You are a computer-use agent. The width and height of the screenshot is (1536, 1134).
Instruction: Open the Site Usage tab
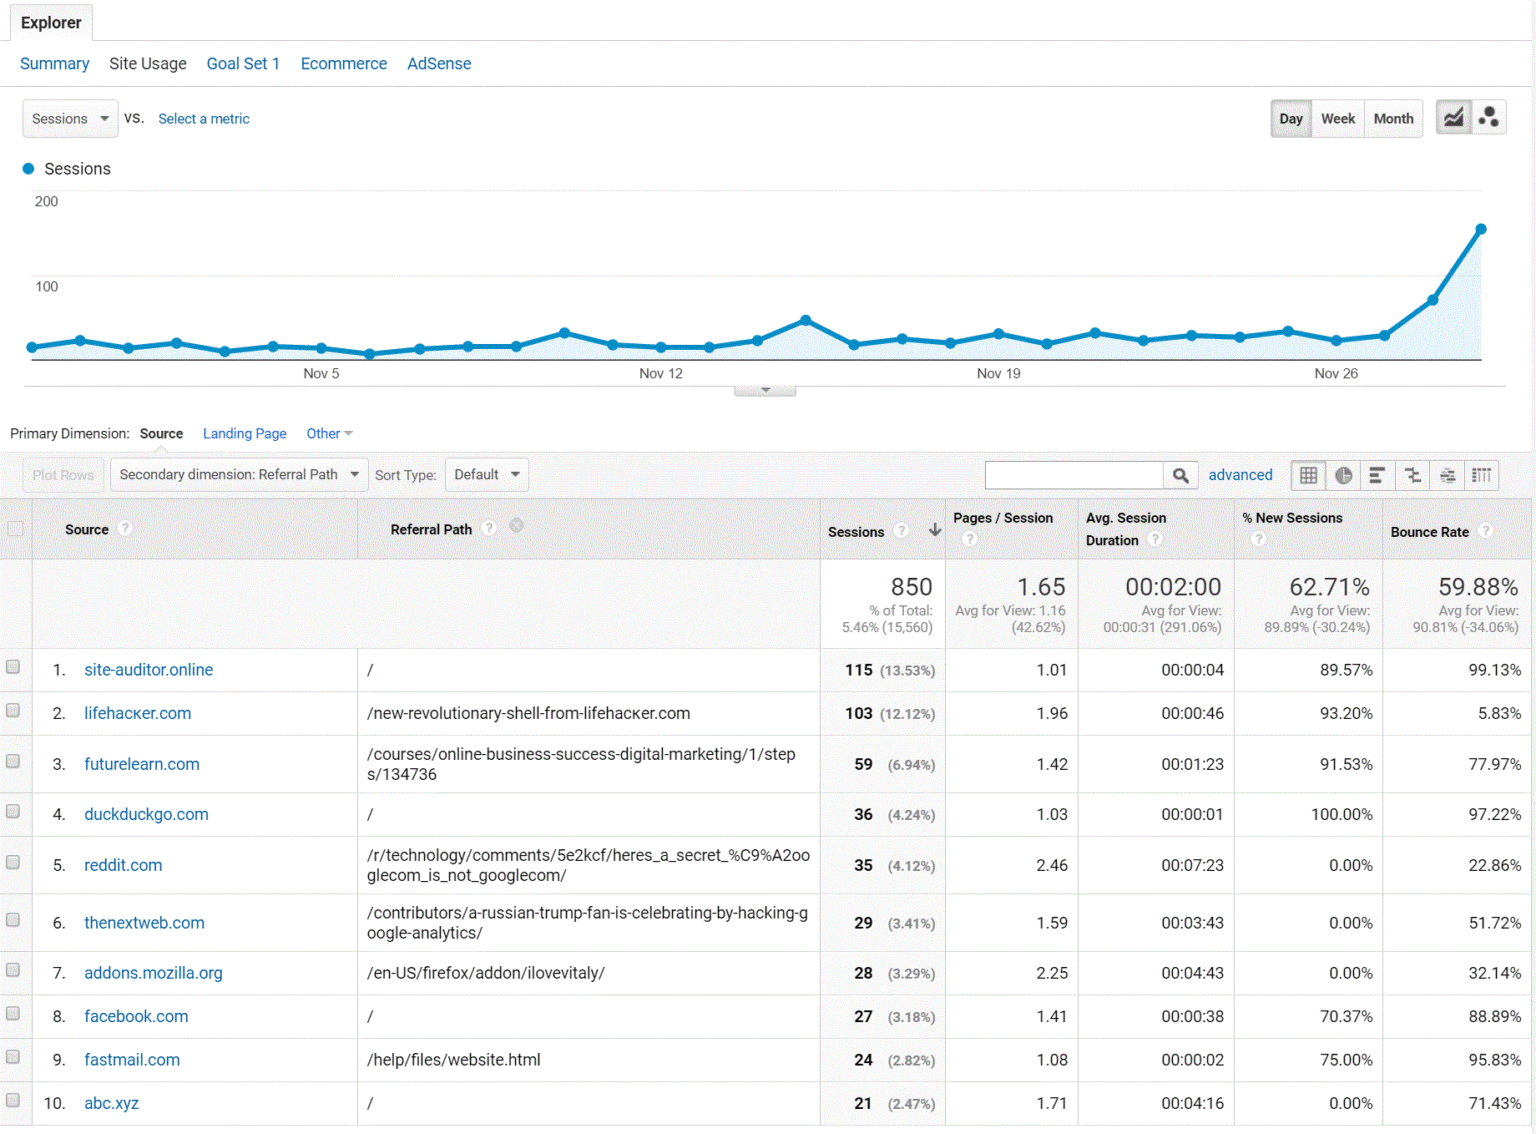[147, 63]
